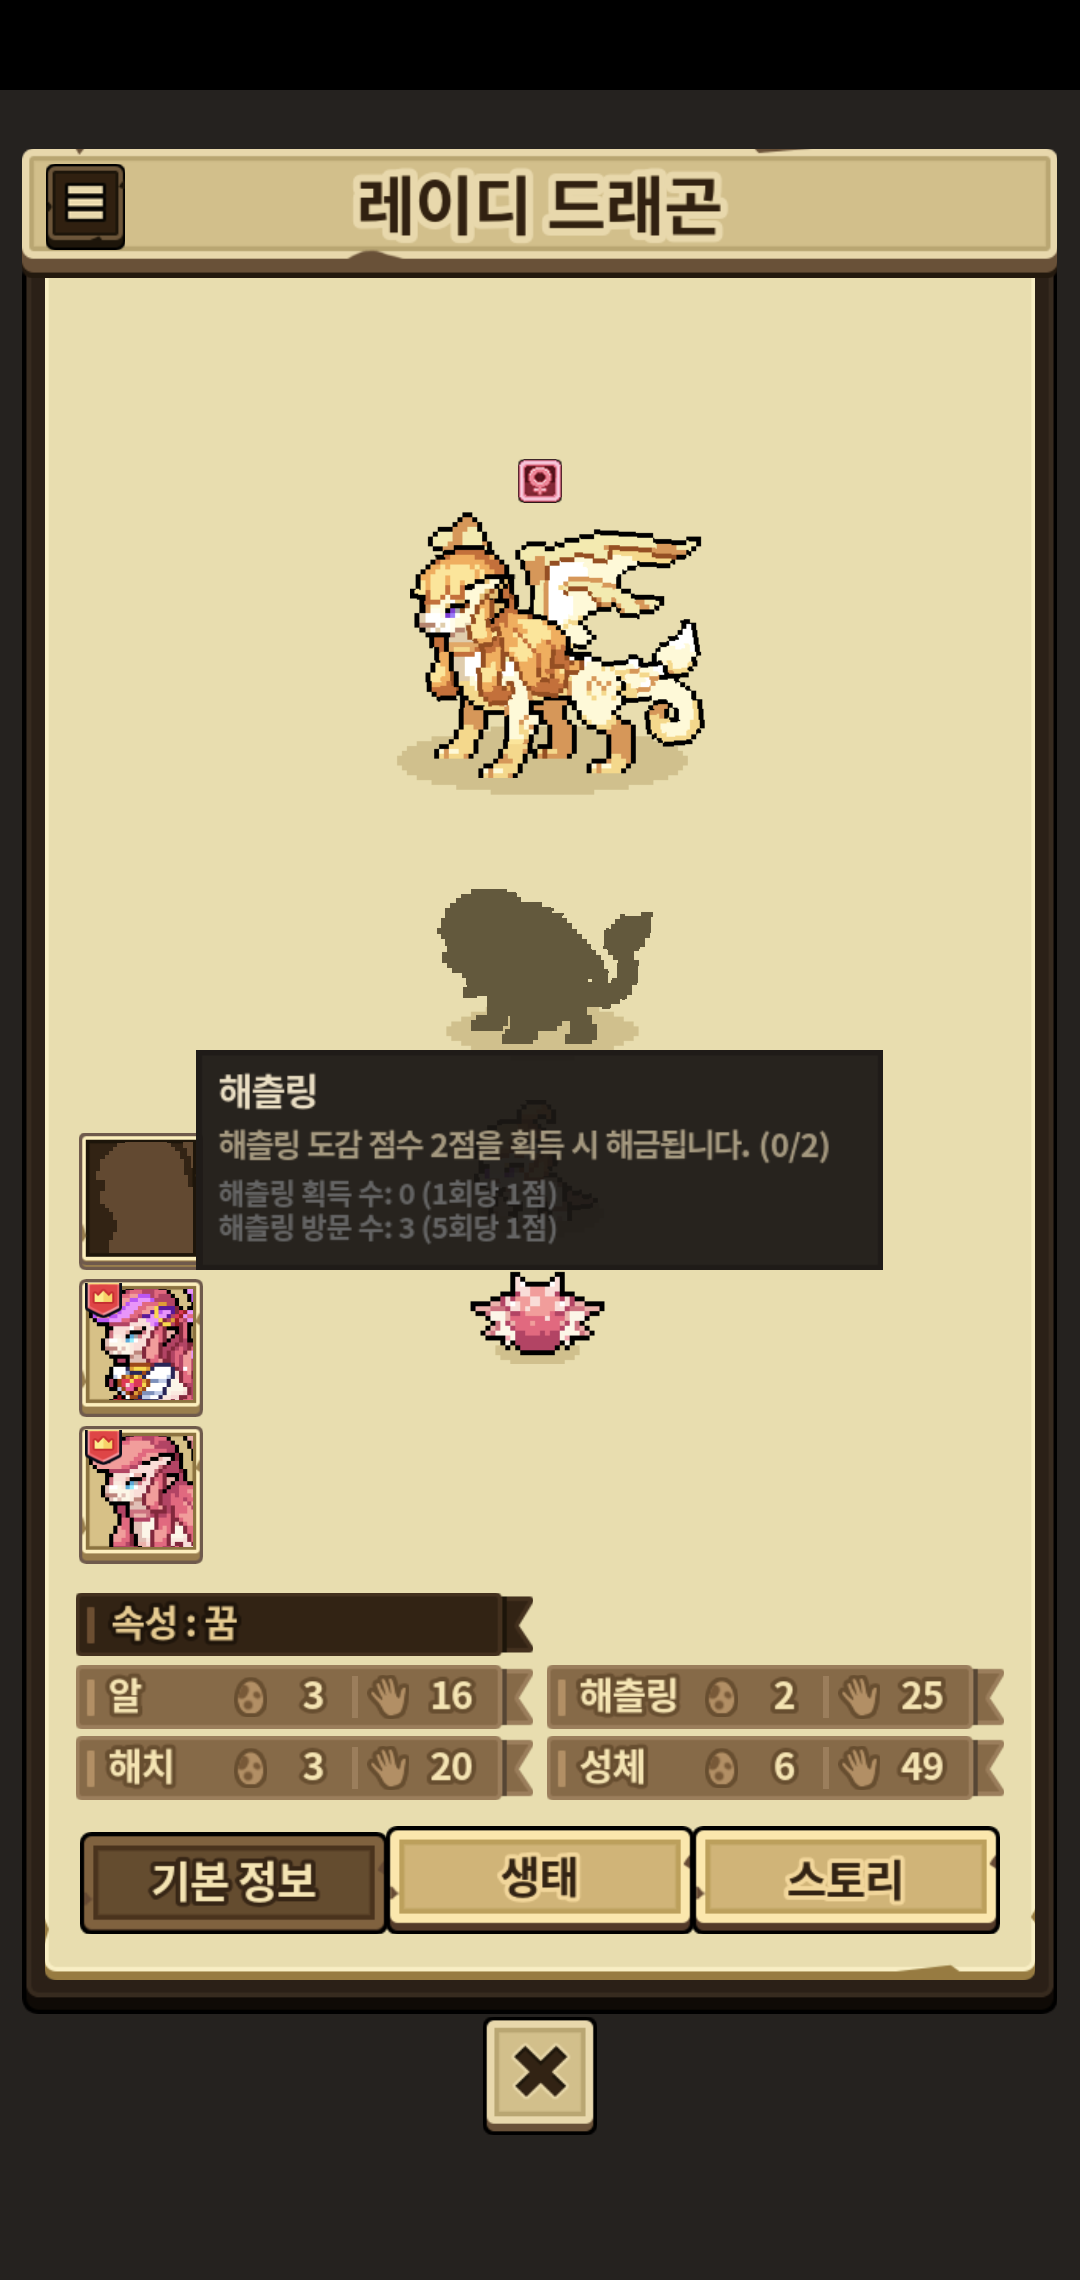1080x2280 pixels.
Task: Click the 알 stats row
Action: (304, 1696)
